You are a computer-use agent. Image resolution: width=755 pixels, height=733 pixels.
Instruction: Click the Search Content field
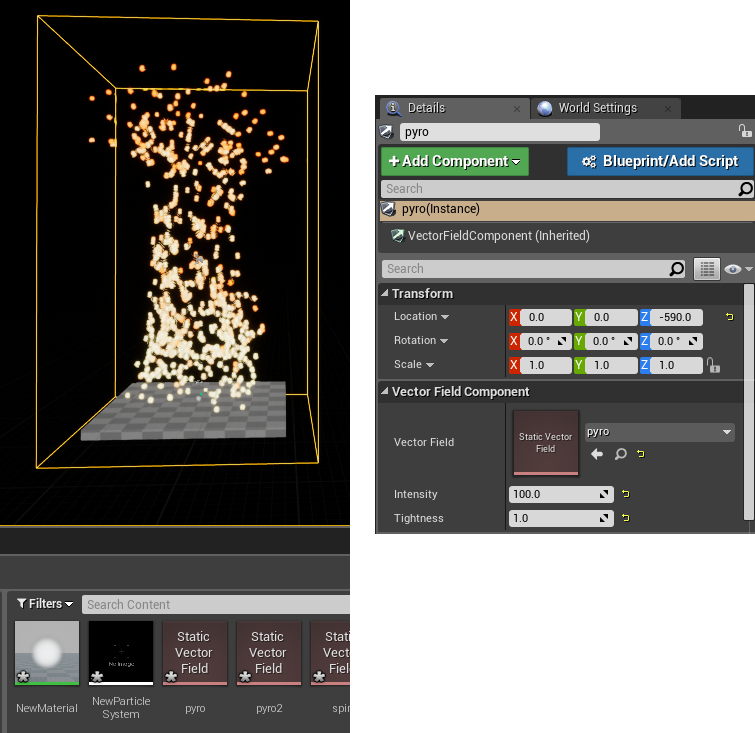click(x=216, y=604)
